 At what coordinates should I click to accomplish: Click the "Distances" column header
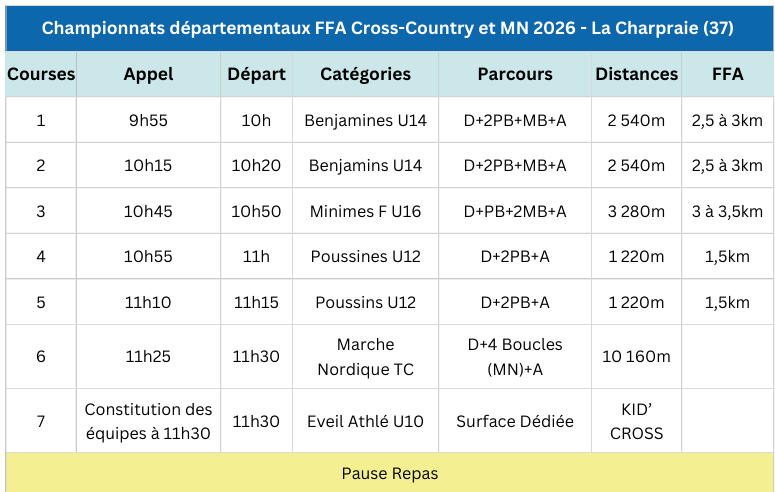pos(636,74)
